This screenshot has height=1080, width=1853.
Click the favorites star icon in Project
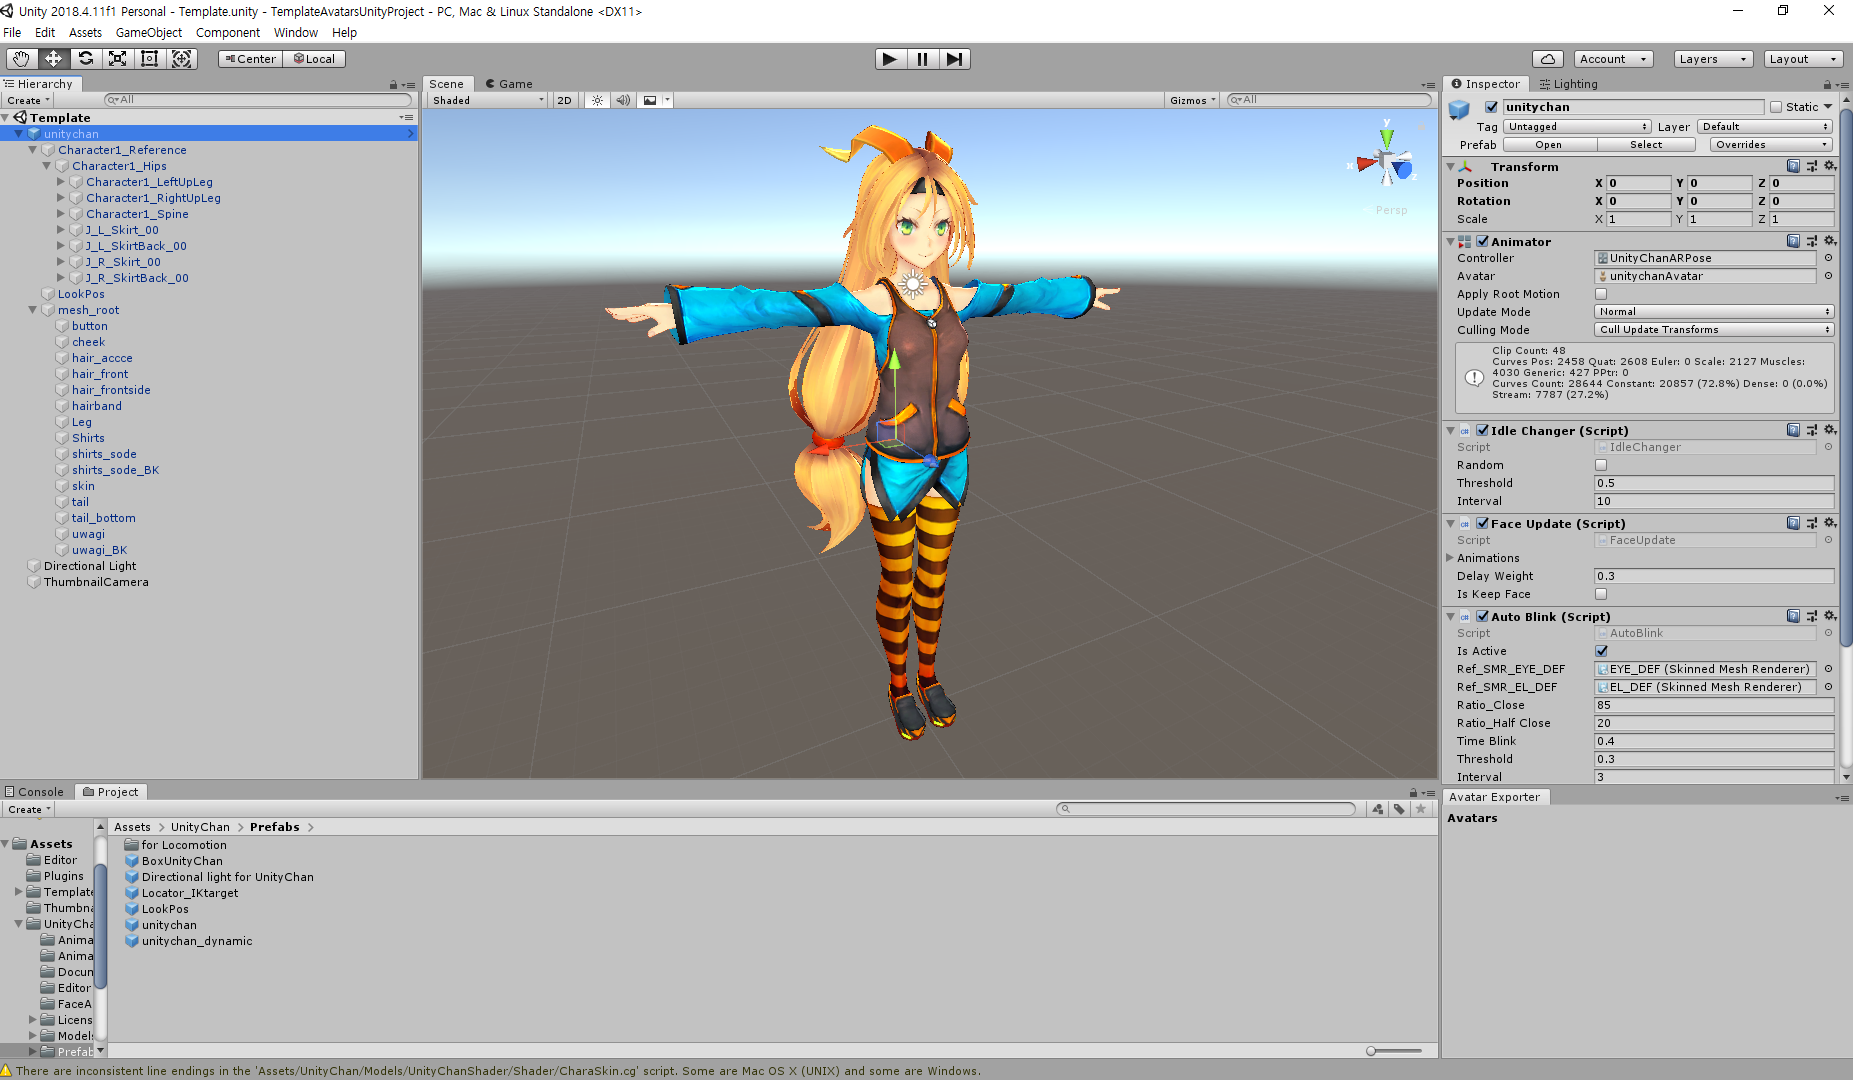(x=1421, y=809)
